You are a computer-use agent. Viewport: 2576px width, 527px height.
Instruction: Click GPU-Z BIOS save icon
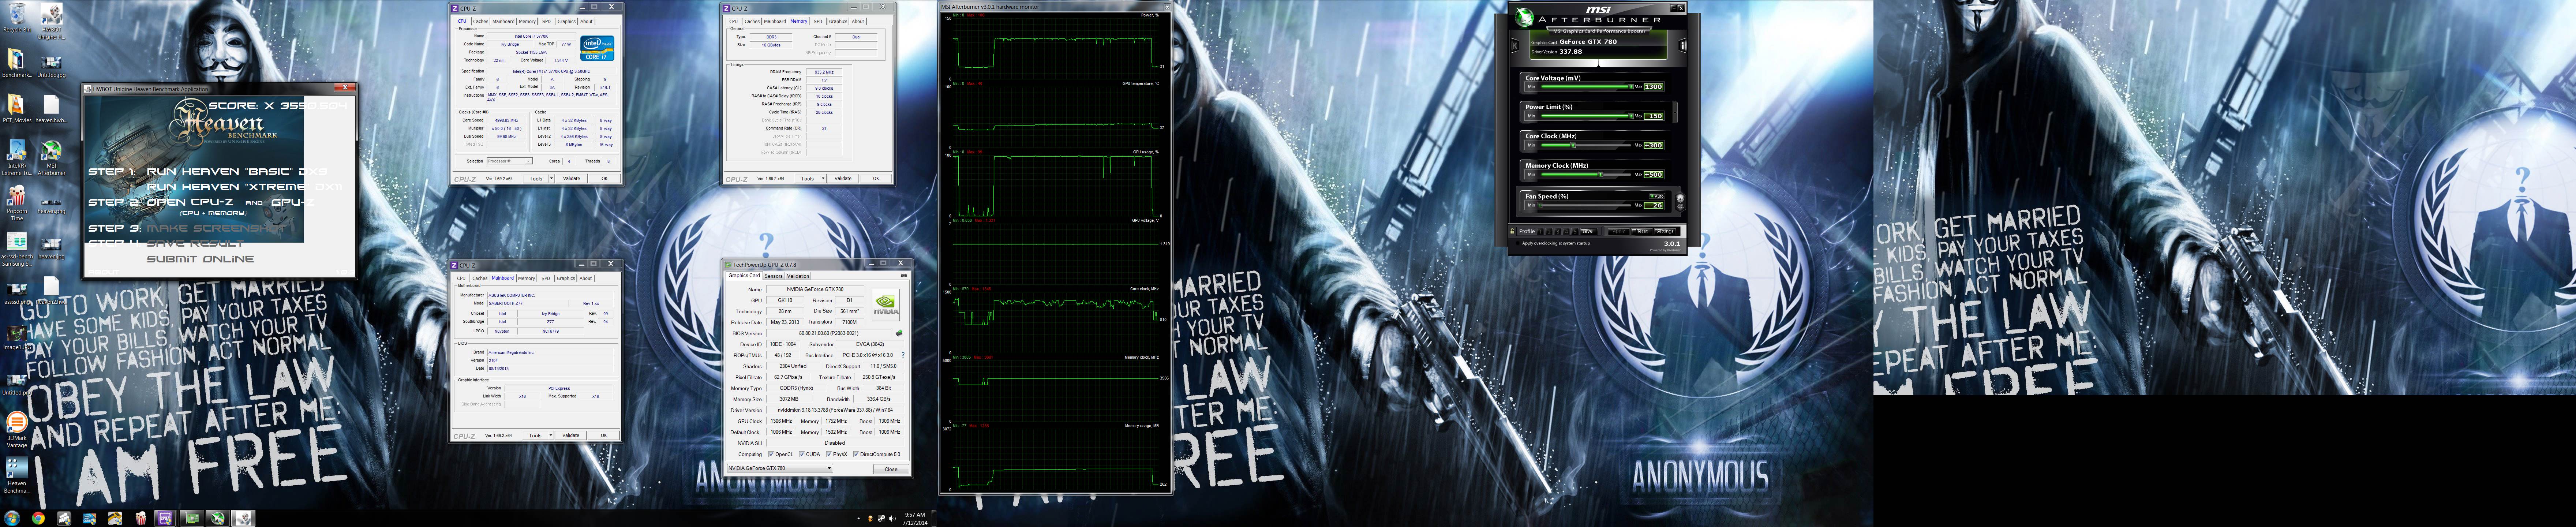coord(899,333)
